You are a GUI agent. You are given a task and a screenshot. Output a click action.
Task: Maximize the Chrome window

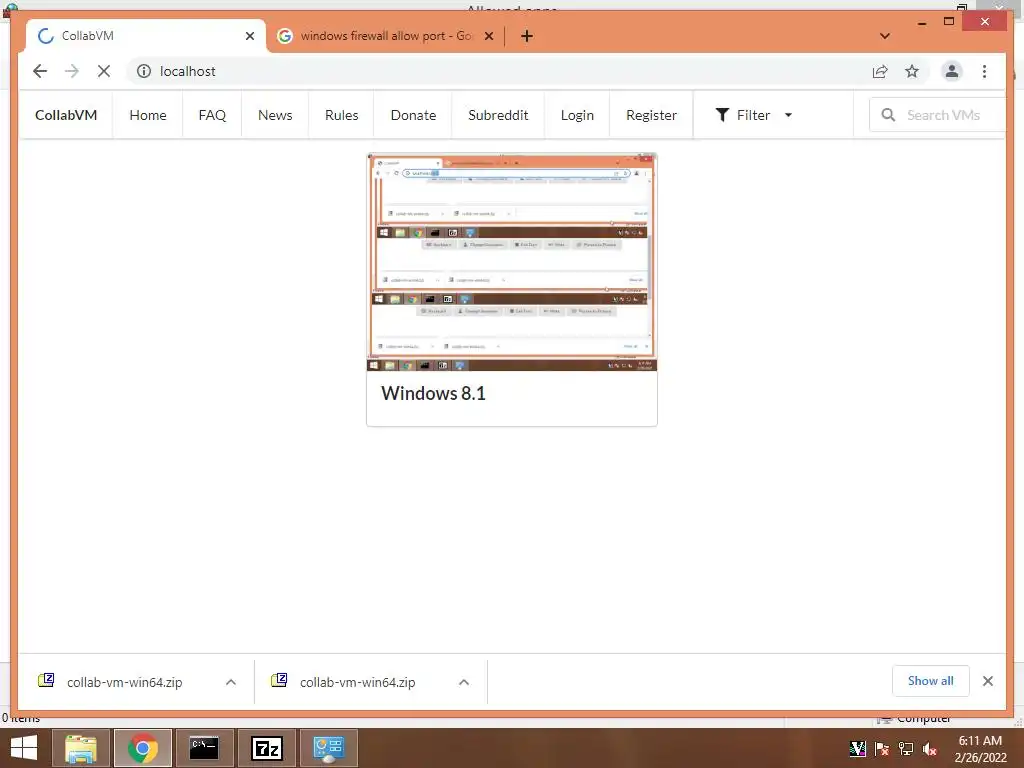949,22
